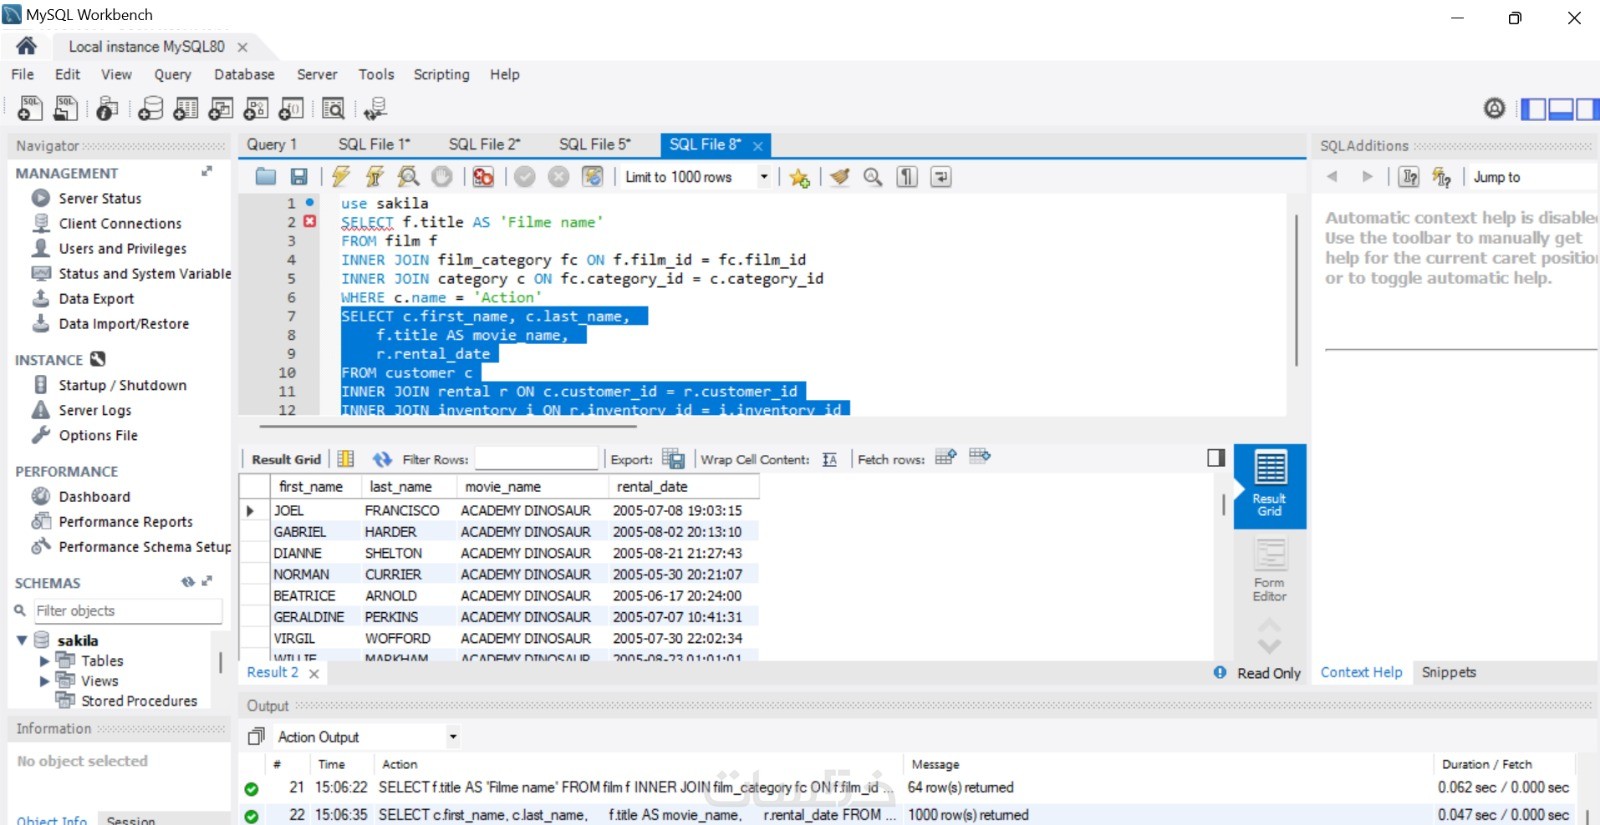The height and width of the screenshot is (825, 1600).
Task: Fetch next rows icon
Action: (946, 457)
